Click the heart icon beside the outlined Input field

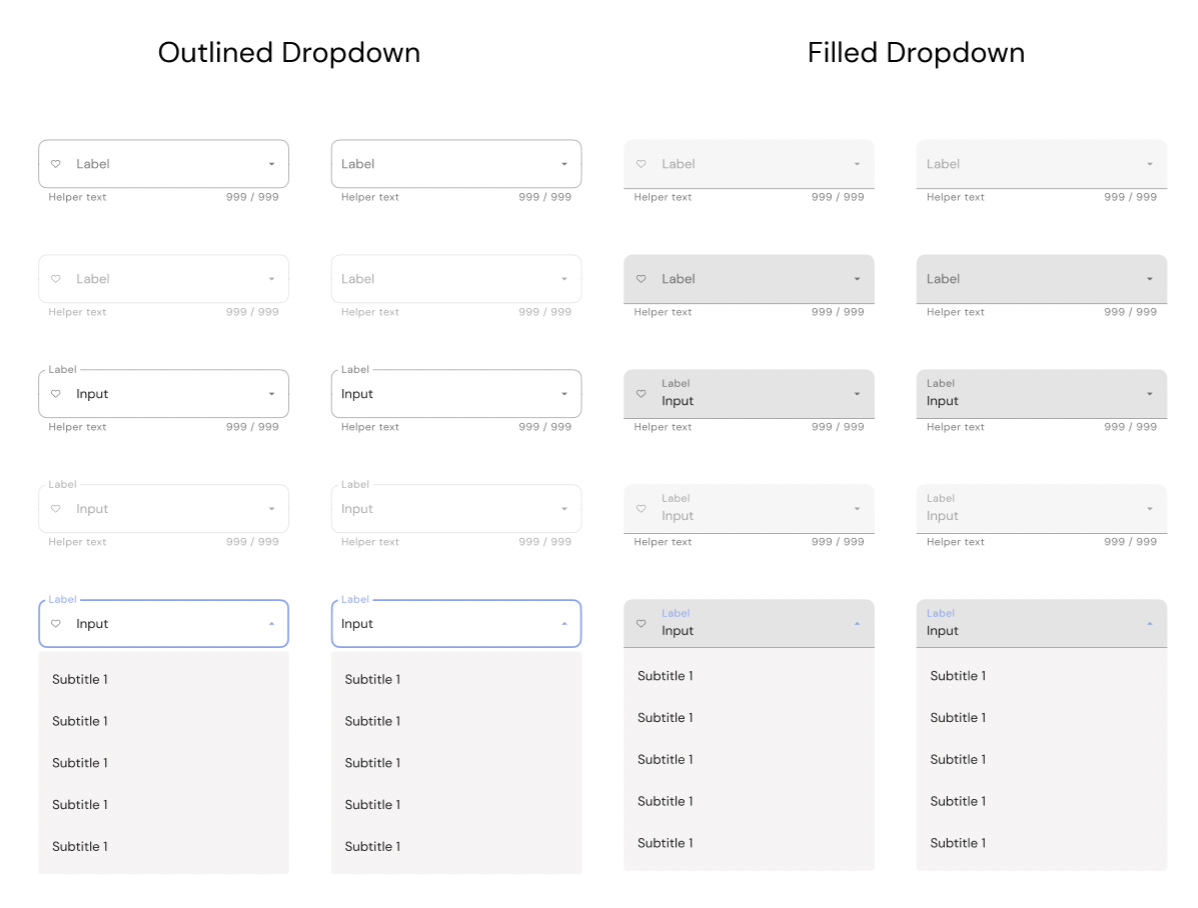tap(57, 394)
